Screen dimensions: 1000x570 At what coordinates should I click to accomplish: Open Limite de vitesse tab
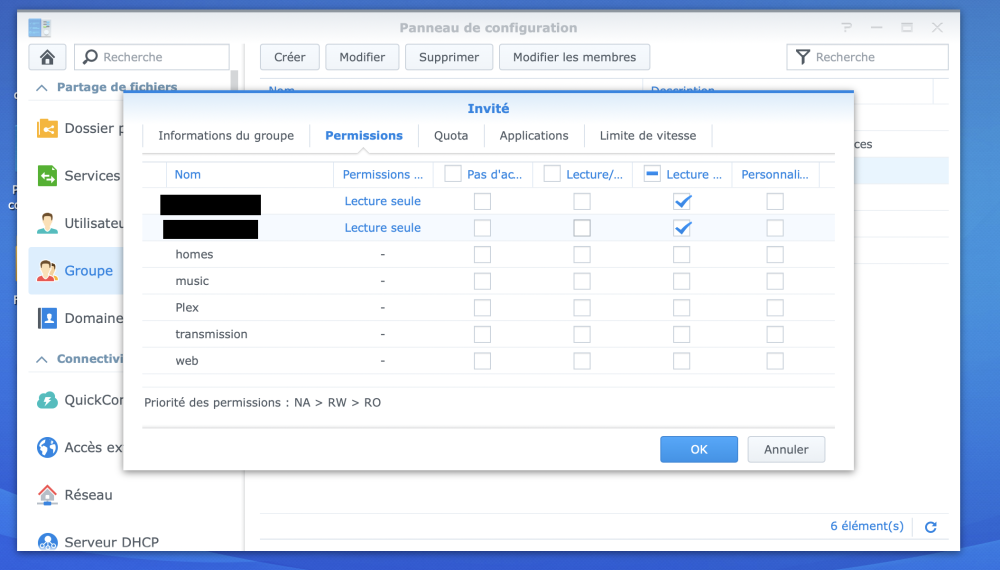[x=648, y=136]
